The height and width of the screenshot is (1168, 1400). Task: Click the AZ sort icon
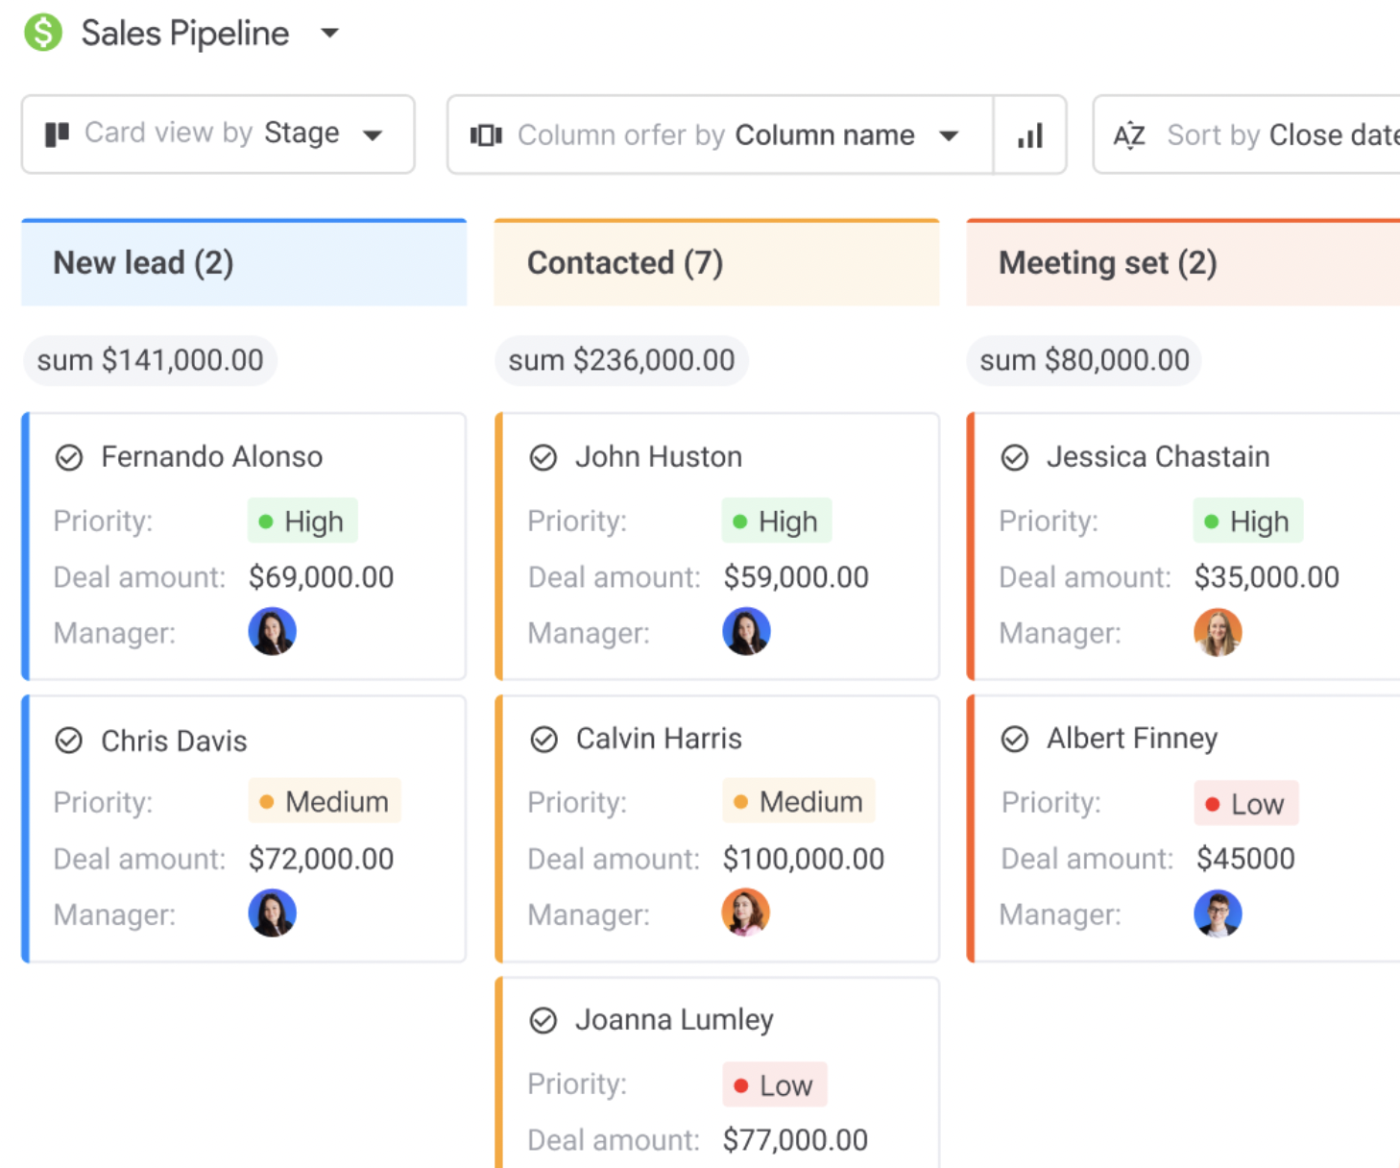pyautogui.click(x=1129, y=135)
